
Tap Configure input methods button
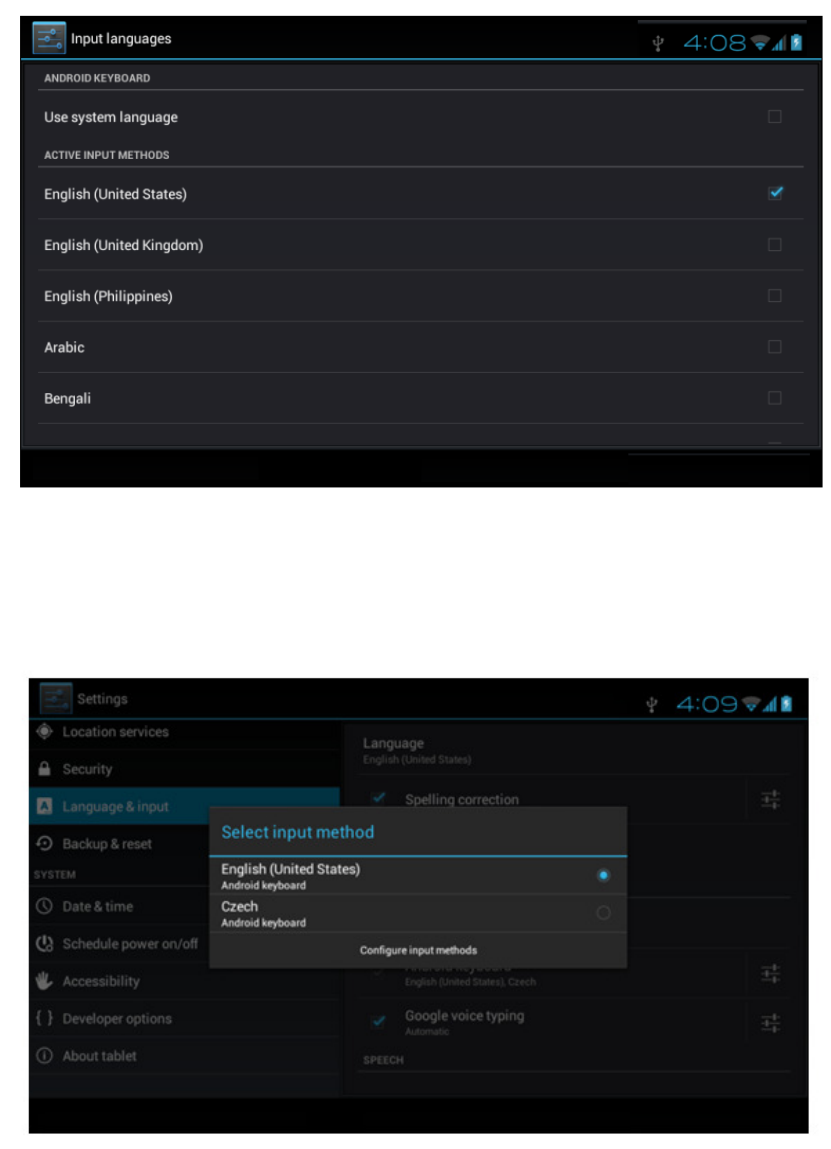[x=418, y=950]
